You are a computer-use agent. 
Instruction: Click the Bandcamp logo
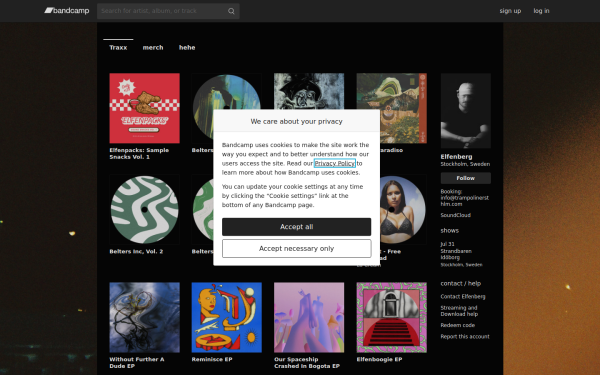67,11
